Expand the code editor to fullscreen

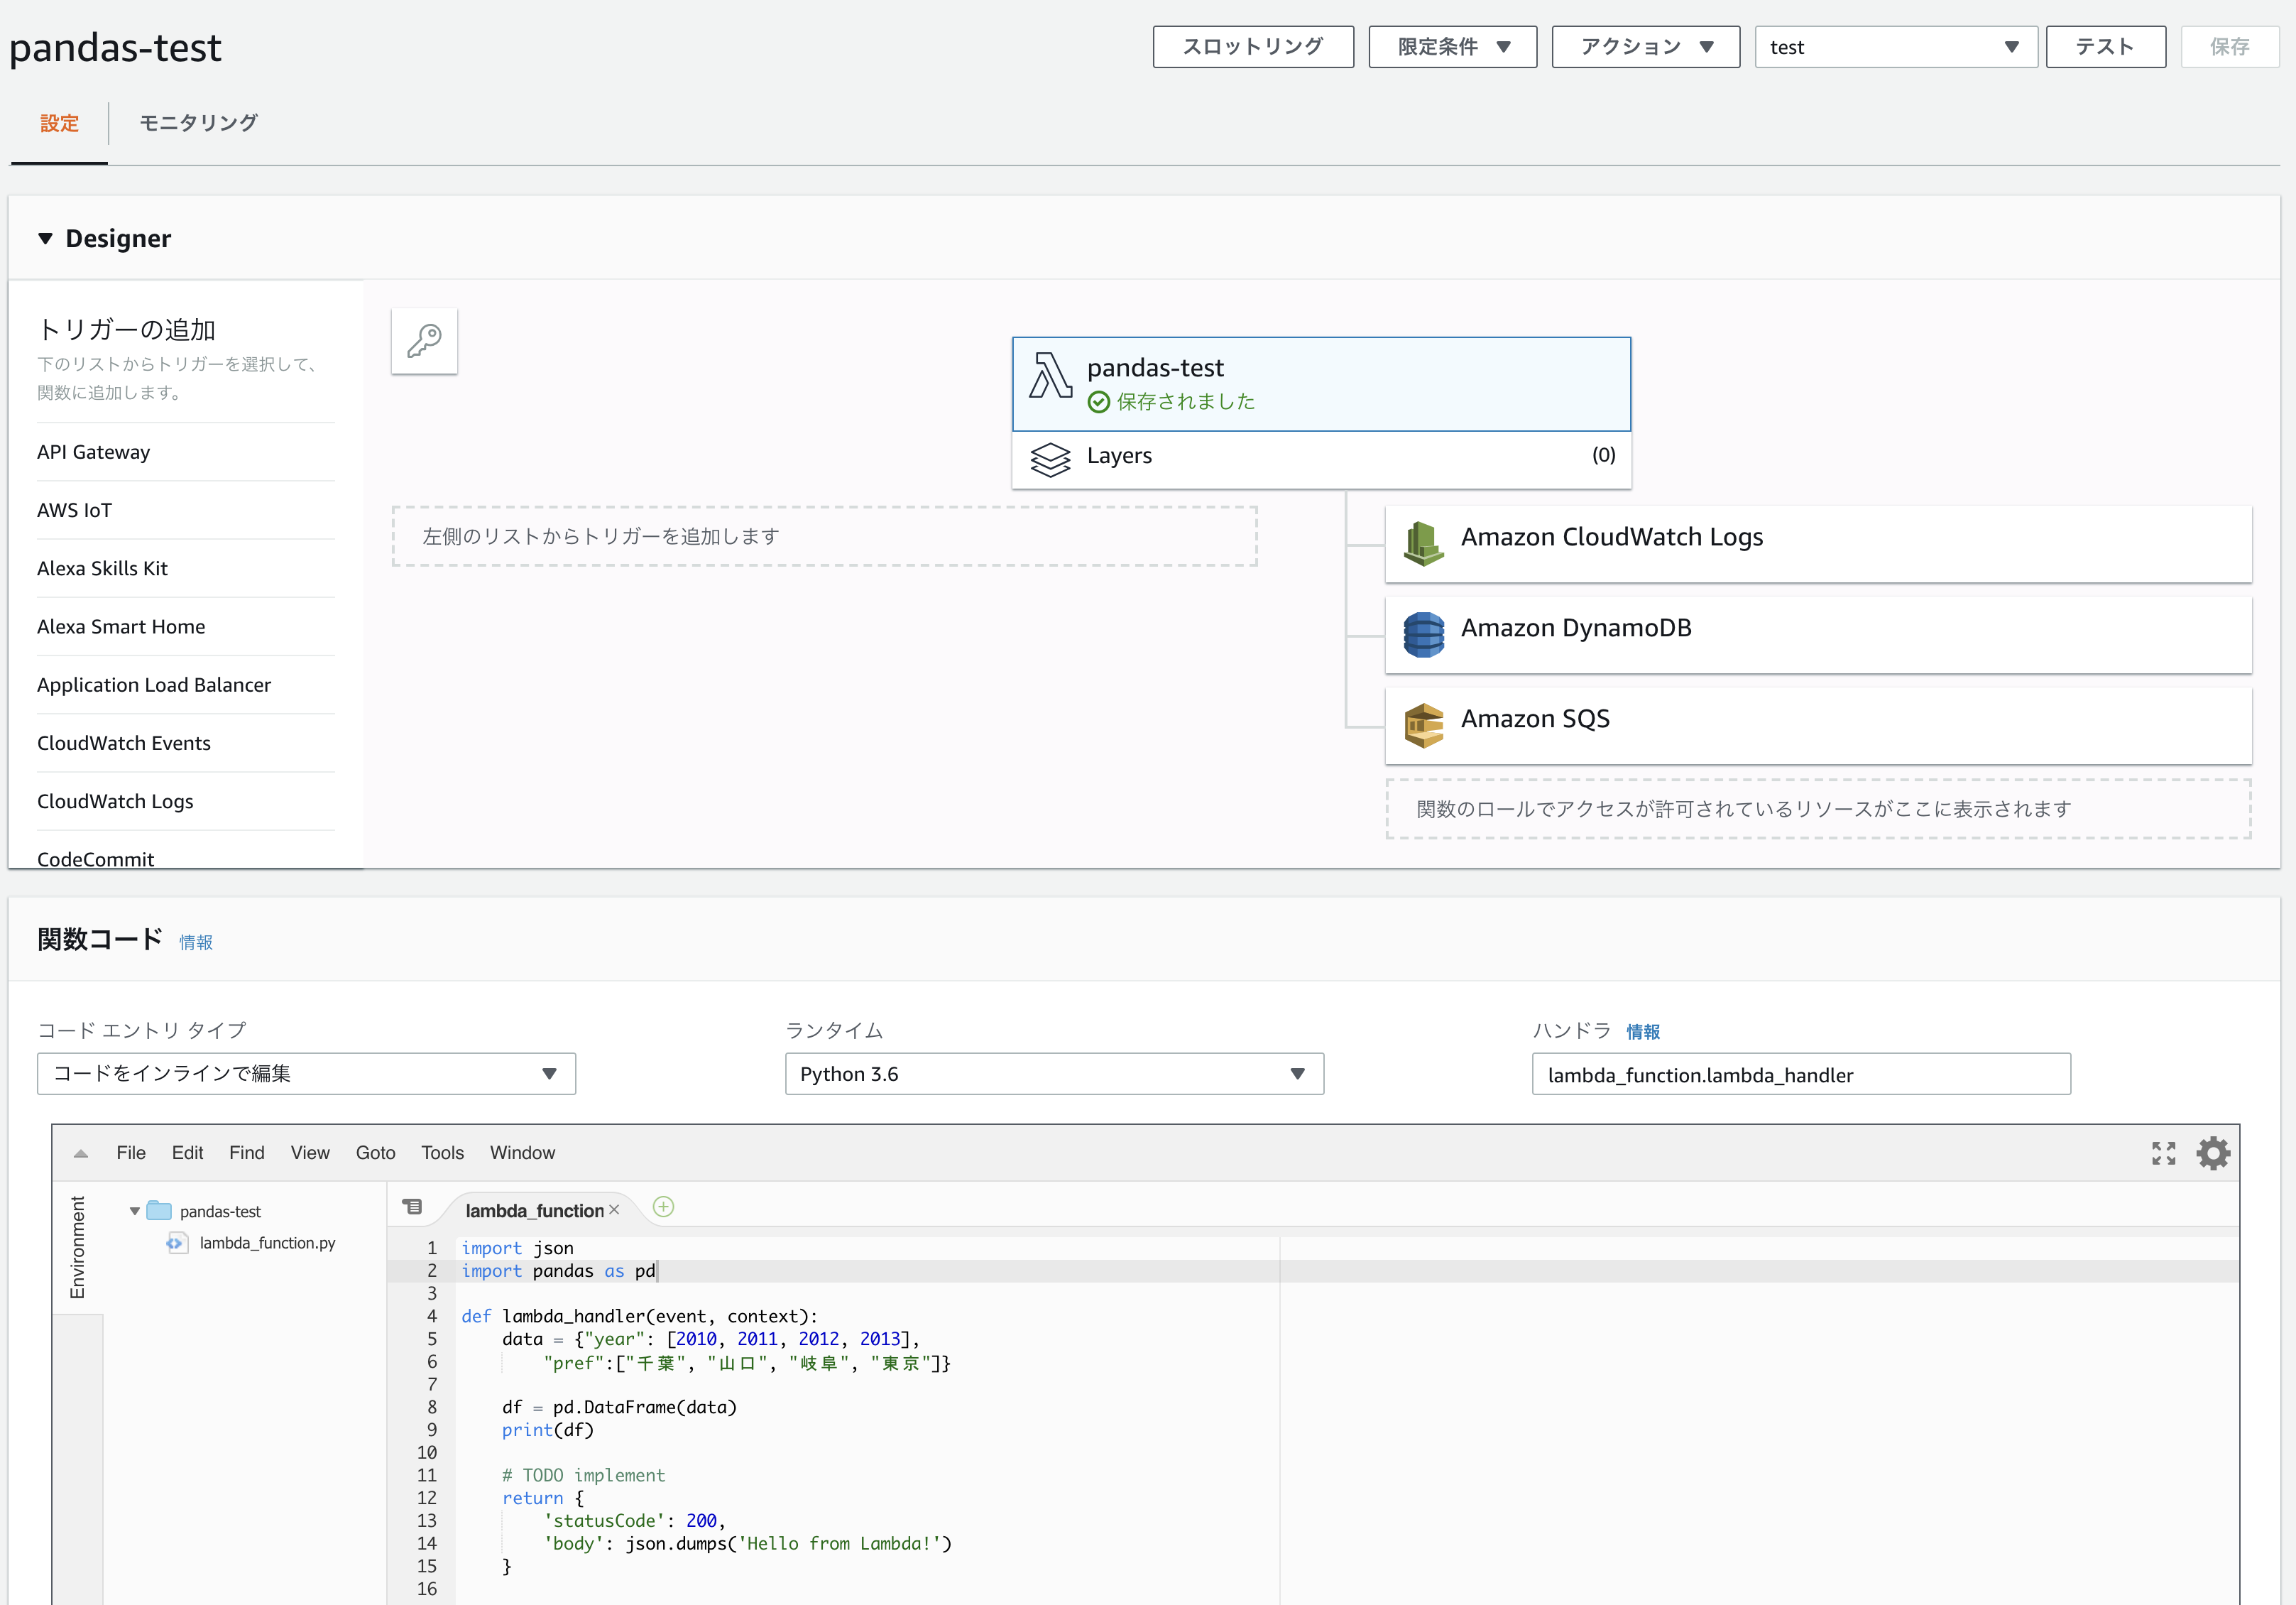(x=2163, y=1153)
